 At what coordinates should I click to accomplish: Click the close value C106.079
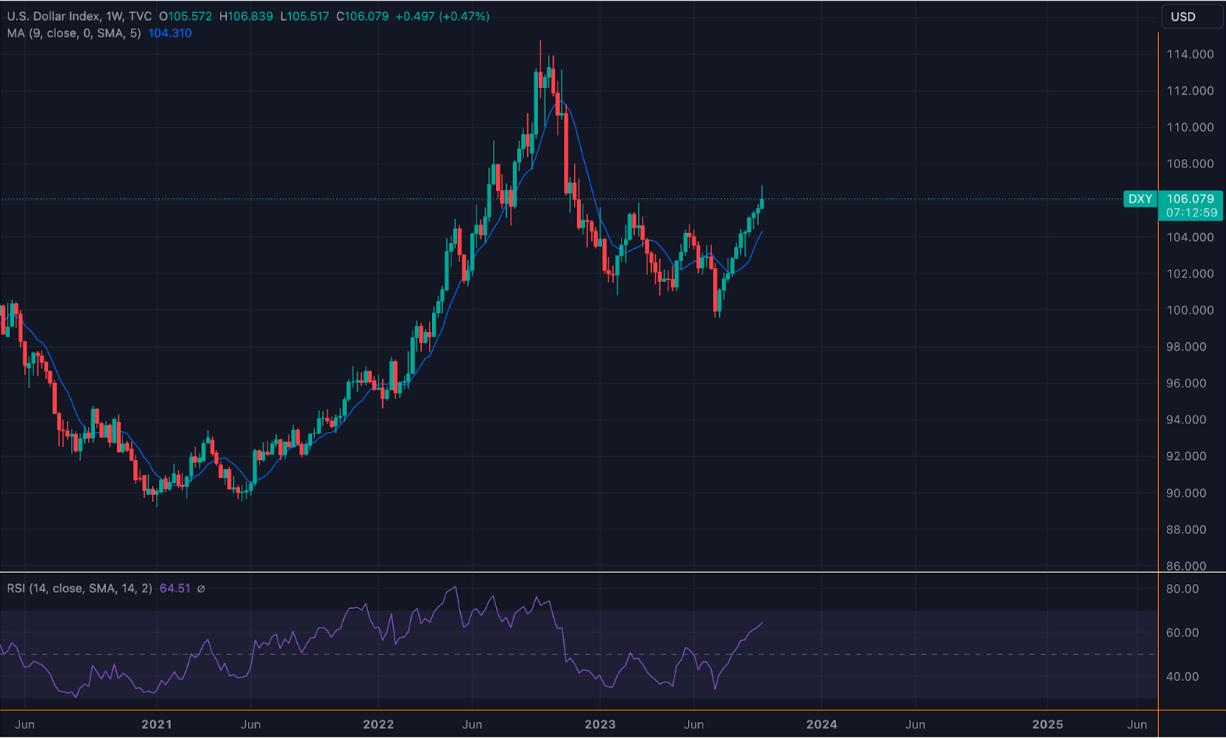(x=364, y=17)
